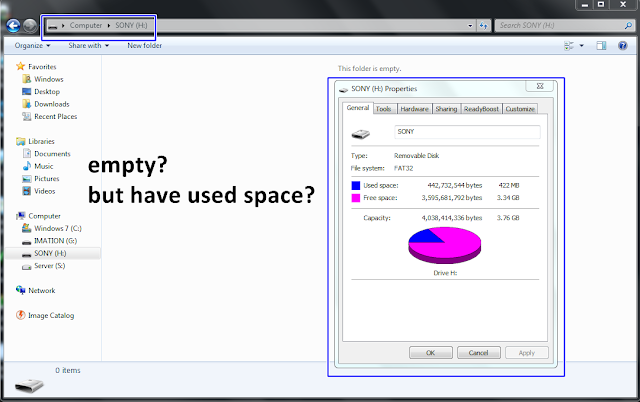Click the Windows folder icon in Favorites
Screen dimensions: 640x402
pyautogui.click(x=27, y=79)
